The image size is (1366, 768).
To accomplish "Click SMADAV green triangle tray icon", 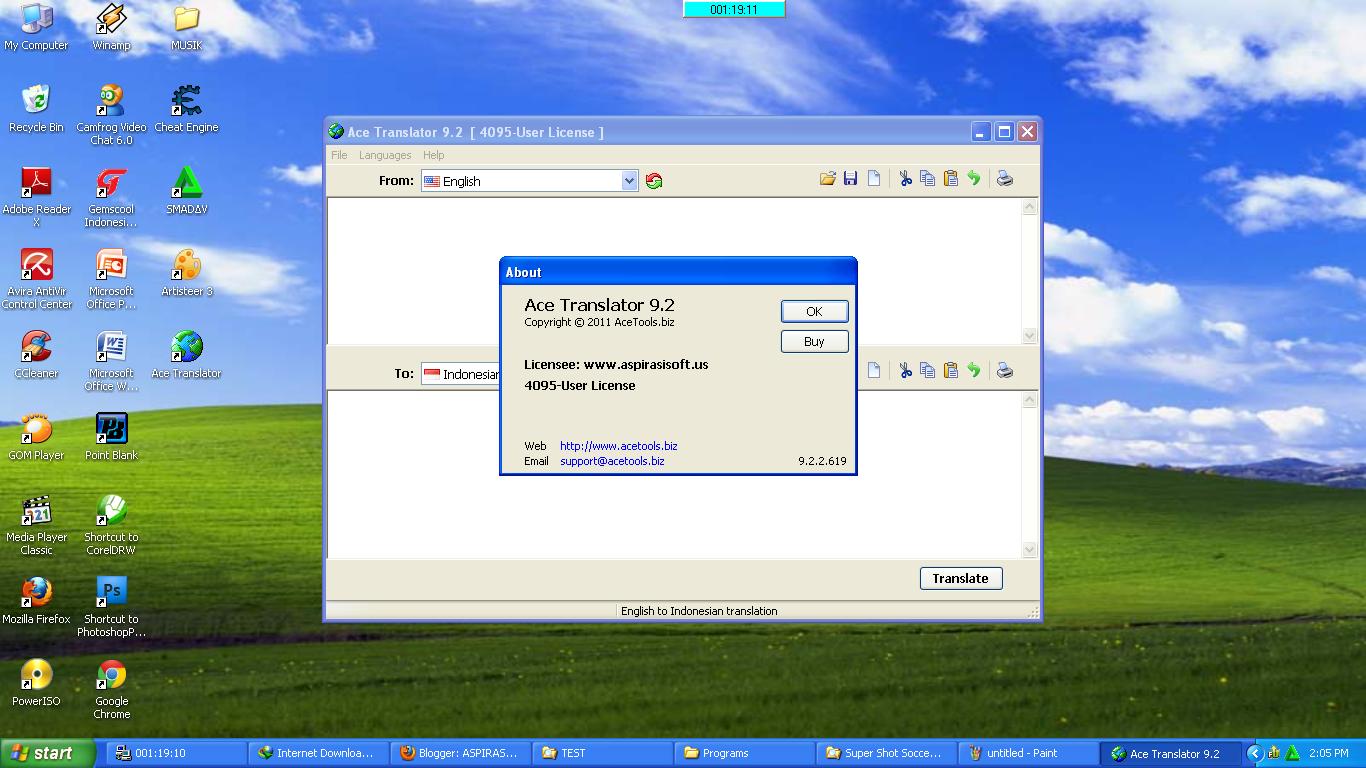I will [x=1292, y=753].
